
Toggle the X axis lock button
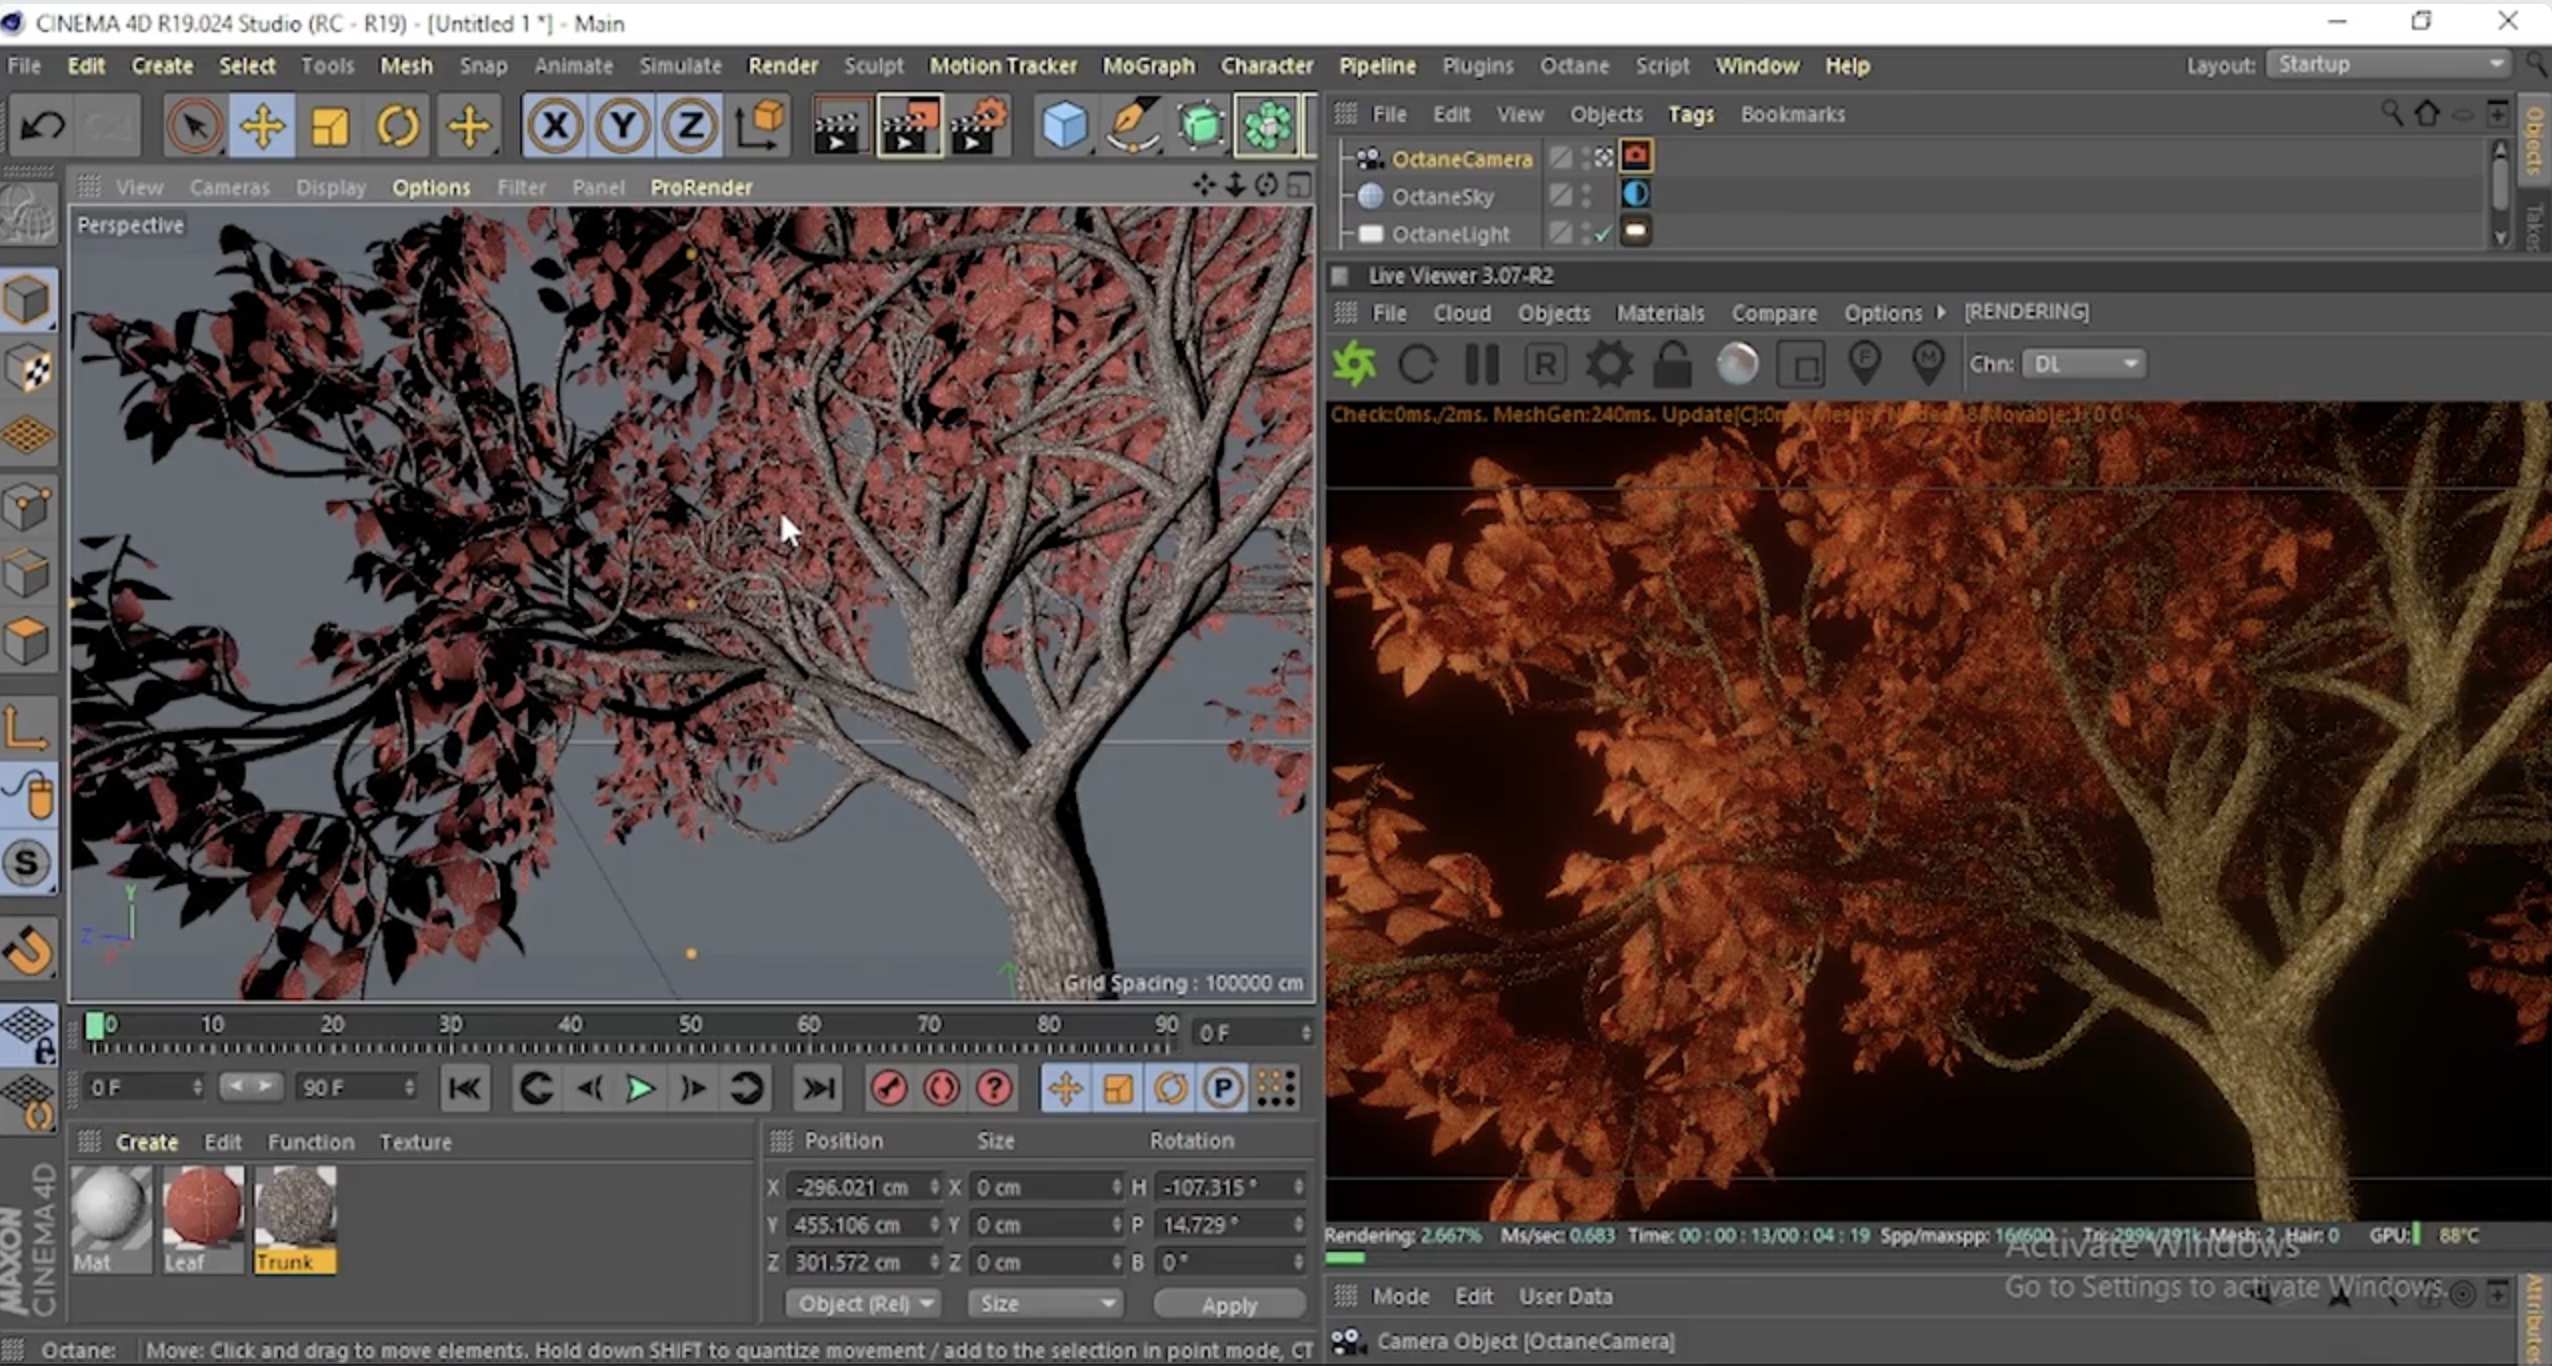[x=555, y=124]
